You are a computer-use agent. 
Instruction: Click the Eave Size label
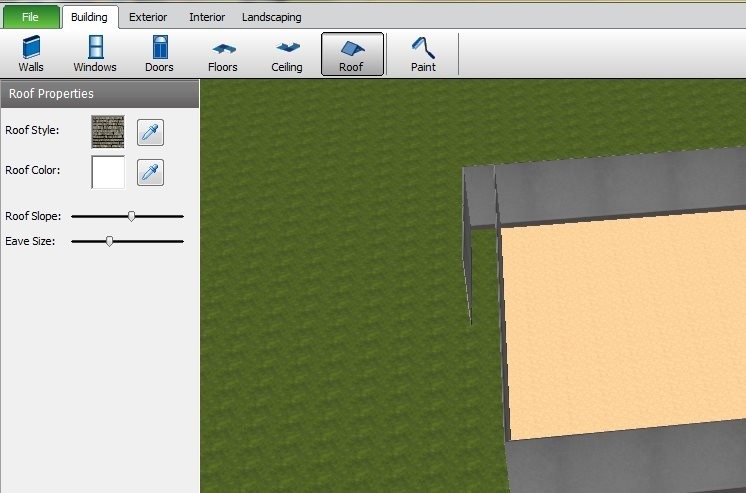pyautogui.click(x=30, y=241)
